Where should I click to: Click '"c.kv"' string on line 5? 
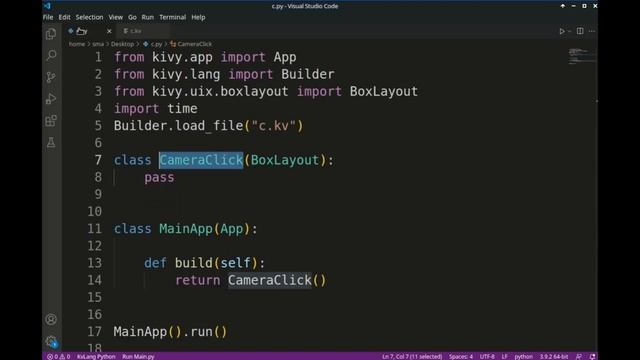(273, 126)
